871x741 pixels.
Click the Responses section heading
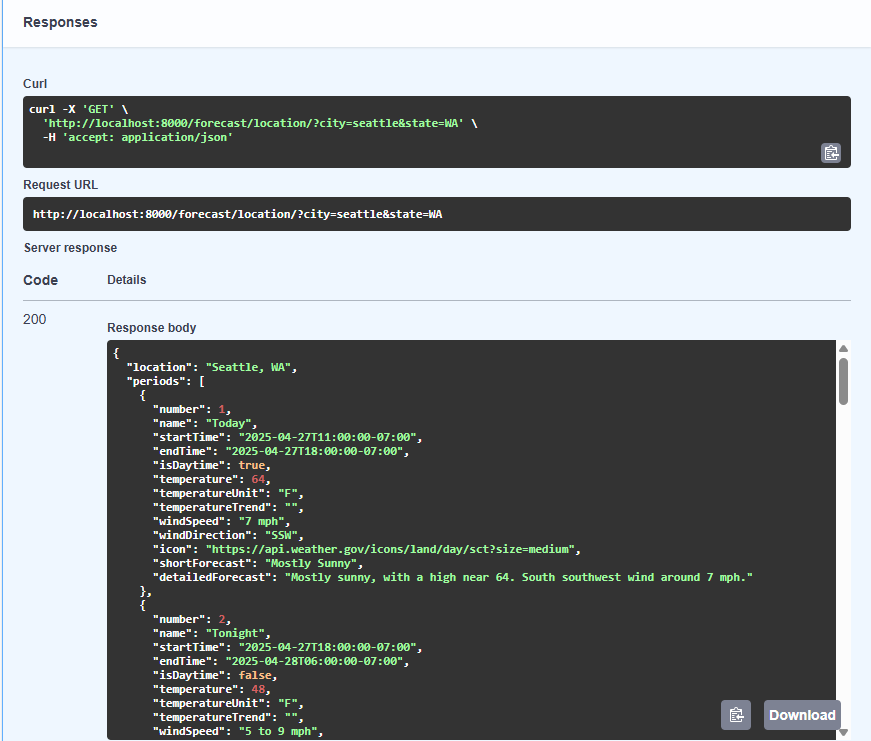(x=60, y=22)
